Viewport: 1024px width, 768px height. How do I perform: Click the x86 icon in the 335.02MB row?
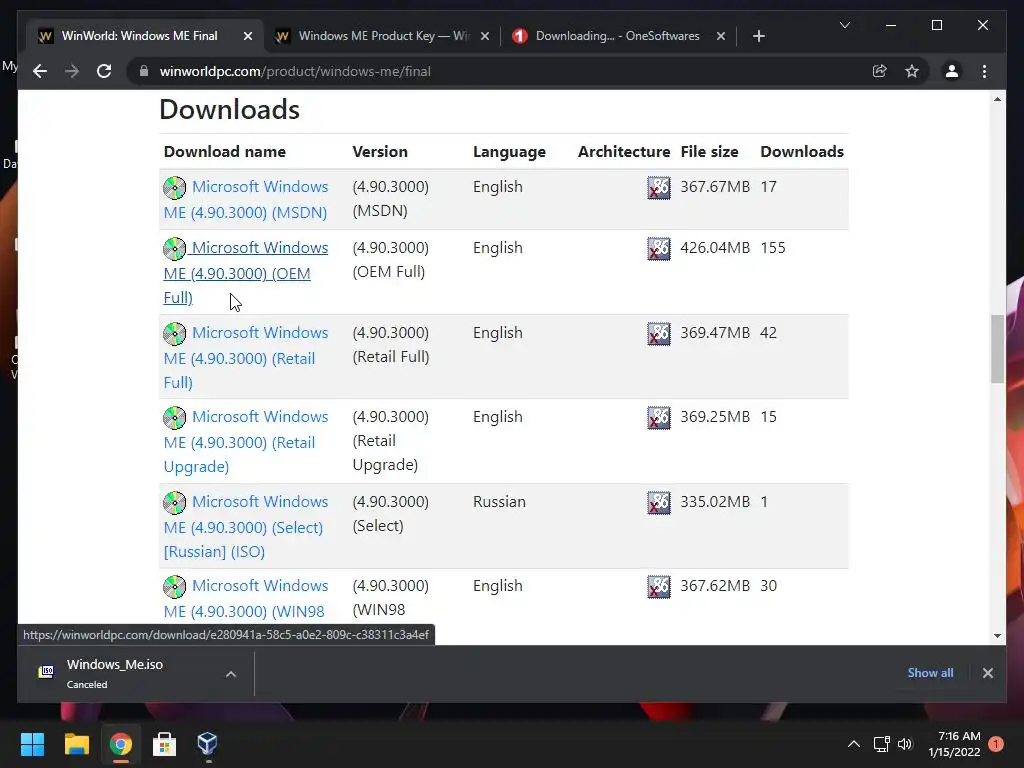(x=658, y=502)
